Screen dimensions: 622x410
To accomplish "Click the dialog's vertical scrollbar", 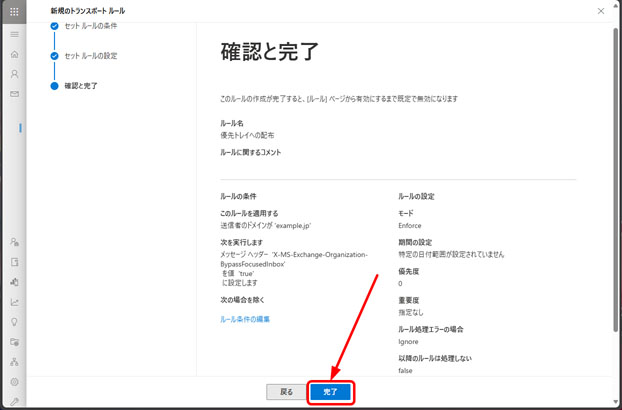I will (x=615, y=179).
